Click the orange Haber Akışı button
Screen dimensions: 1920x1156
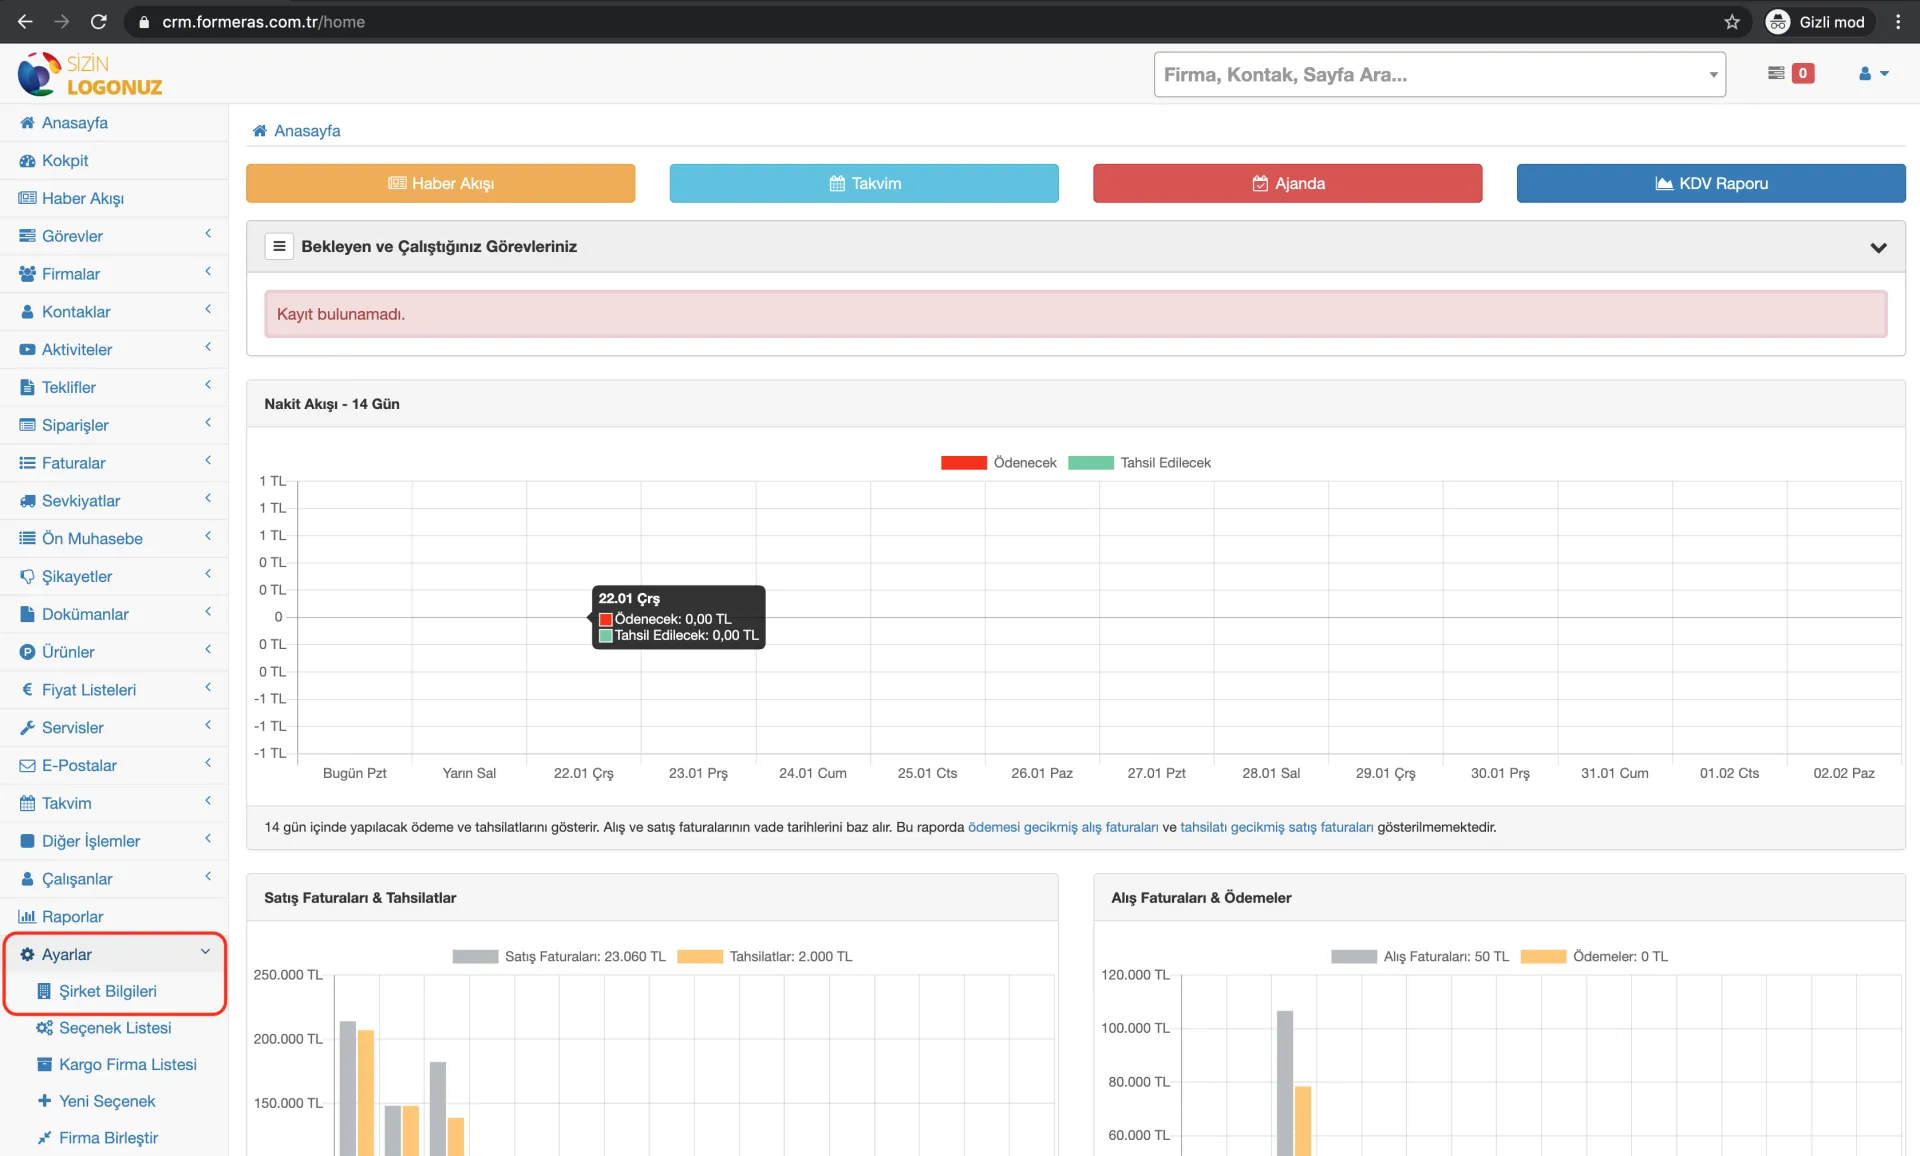coord(440,183)
